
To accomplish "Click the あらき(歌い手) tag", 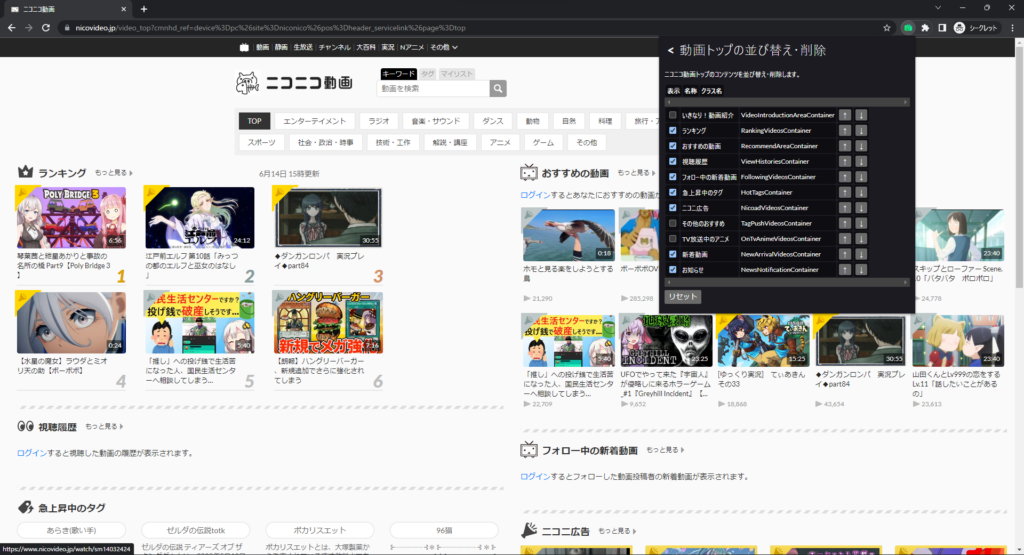I will point(71,530).
